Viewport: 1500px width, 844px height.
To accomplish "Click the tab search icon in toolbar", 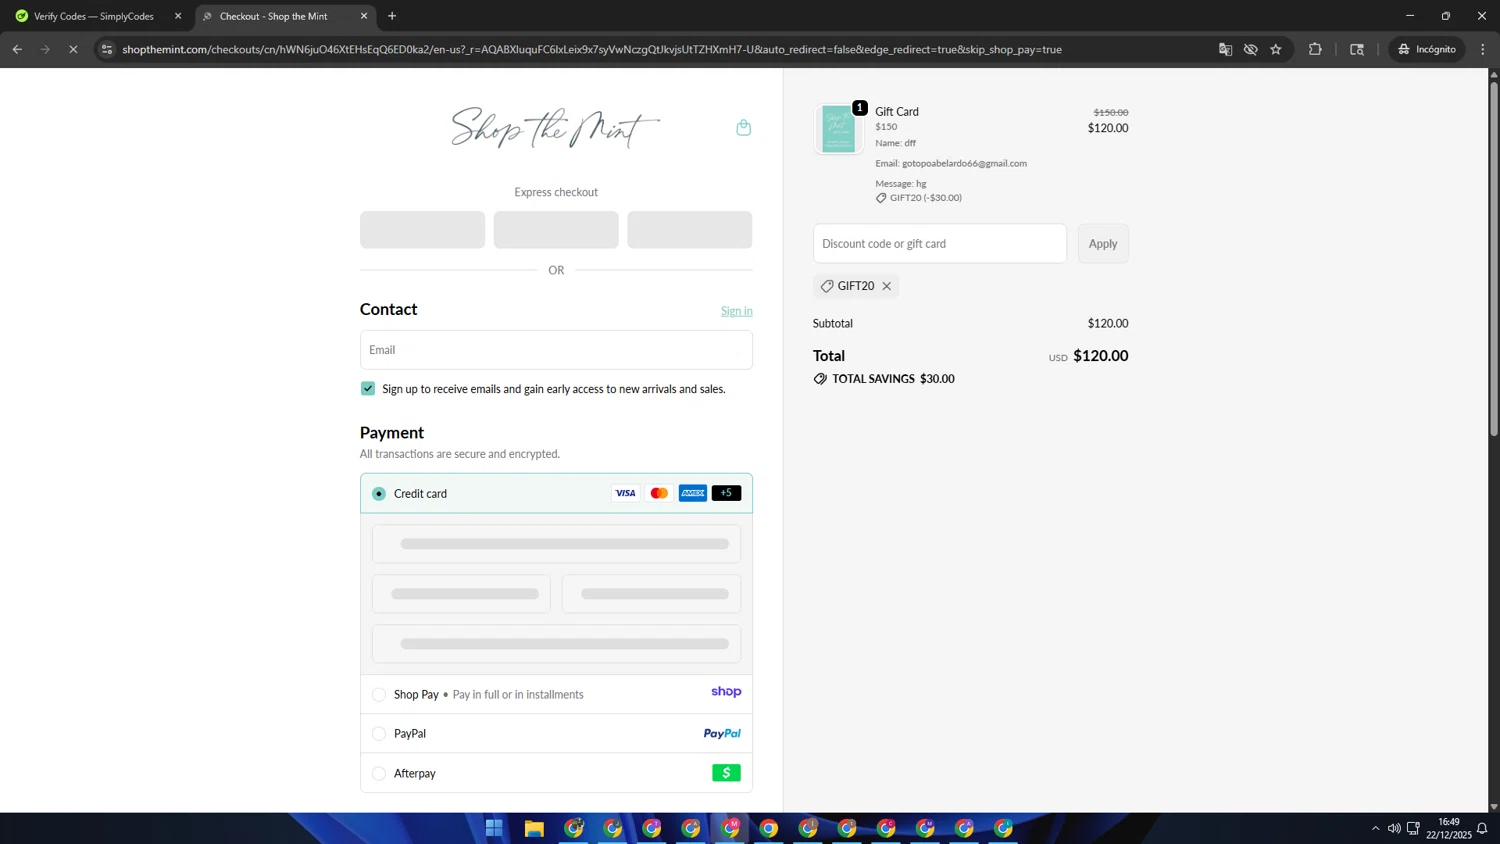I will [x=1357, y=49].
